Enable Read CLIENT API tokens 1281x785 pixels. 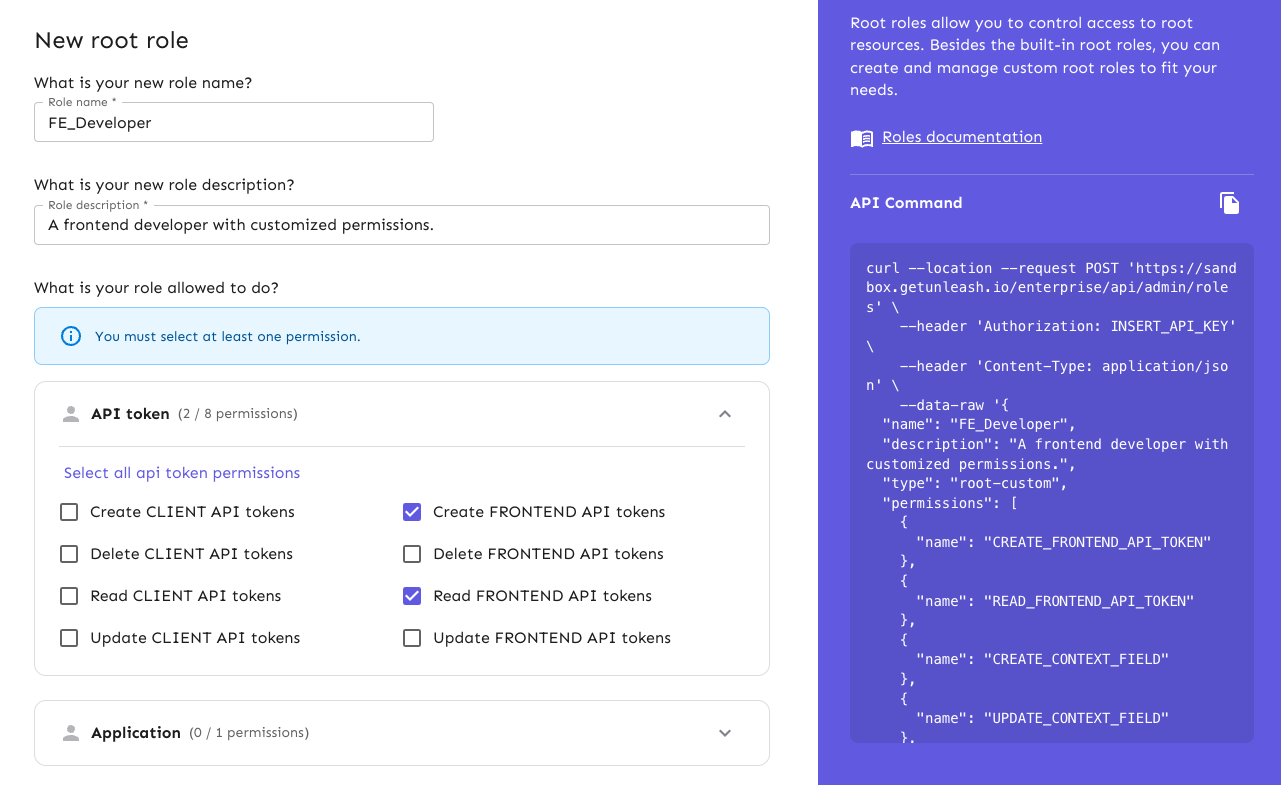68,595
